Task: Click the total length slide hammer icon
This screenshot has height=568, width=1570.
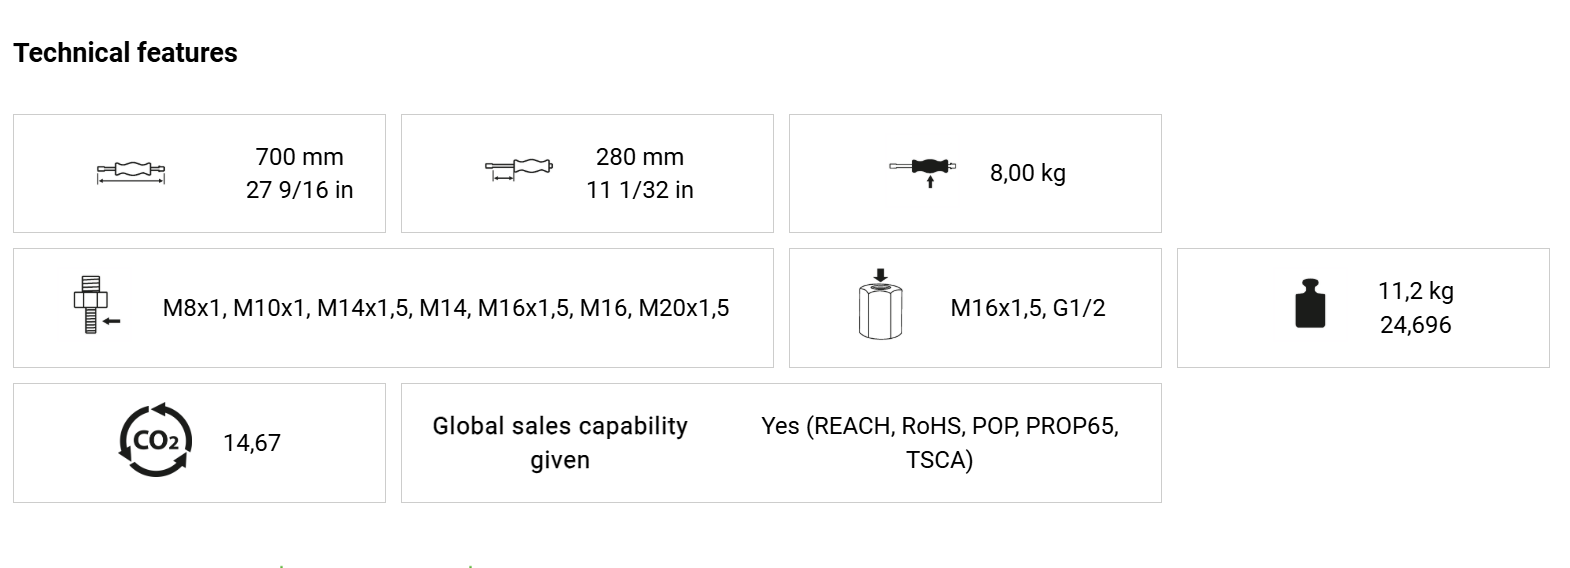Action: point(131,173)
